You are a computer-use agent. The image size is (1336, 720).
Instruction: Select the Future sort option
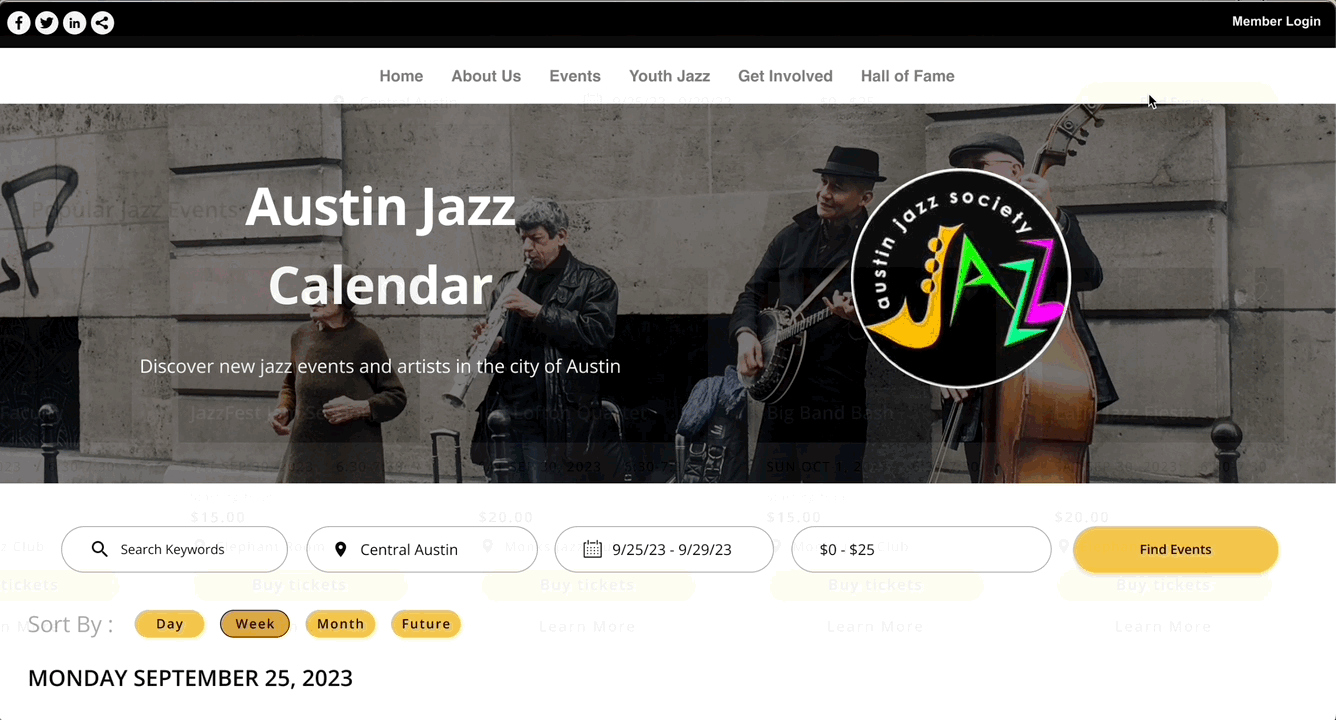coord(426,624)
